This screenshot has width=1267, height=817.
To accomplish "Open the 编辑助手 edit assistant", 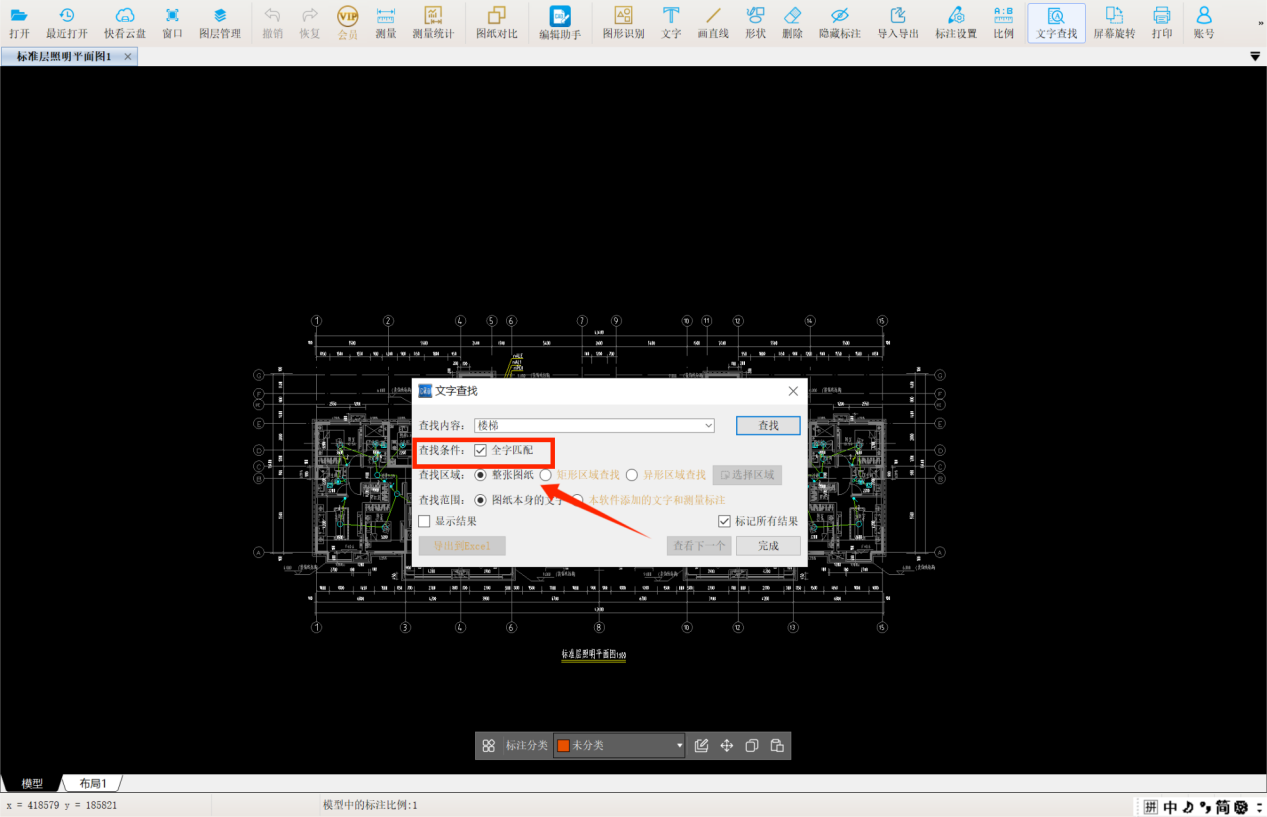I will coord(560,22).
